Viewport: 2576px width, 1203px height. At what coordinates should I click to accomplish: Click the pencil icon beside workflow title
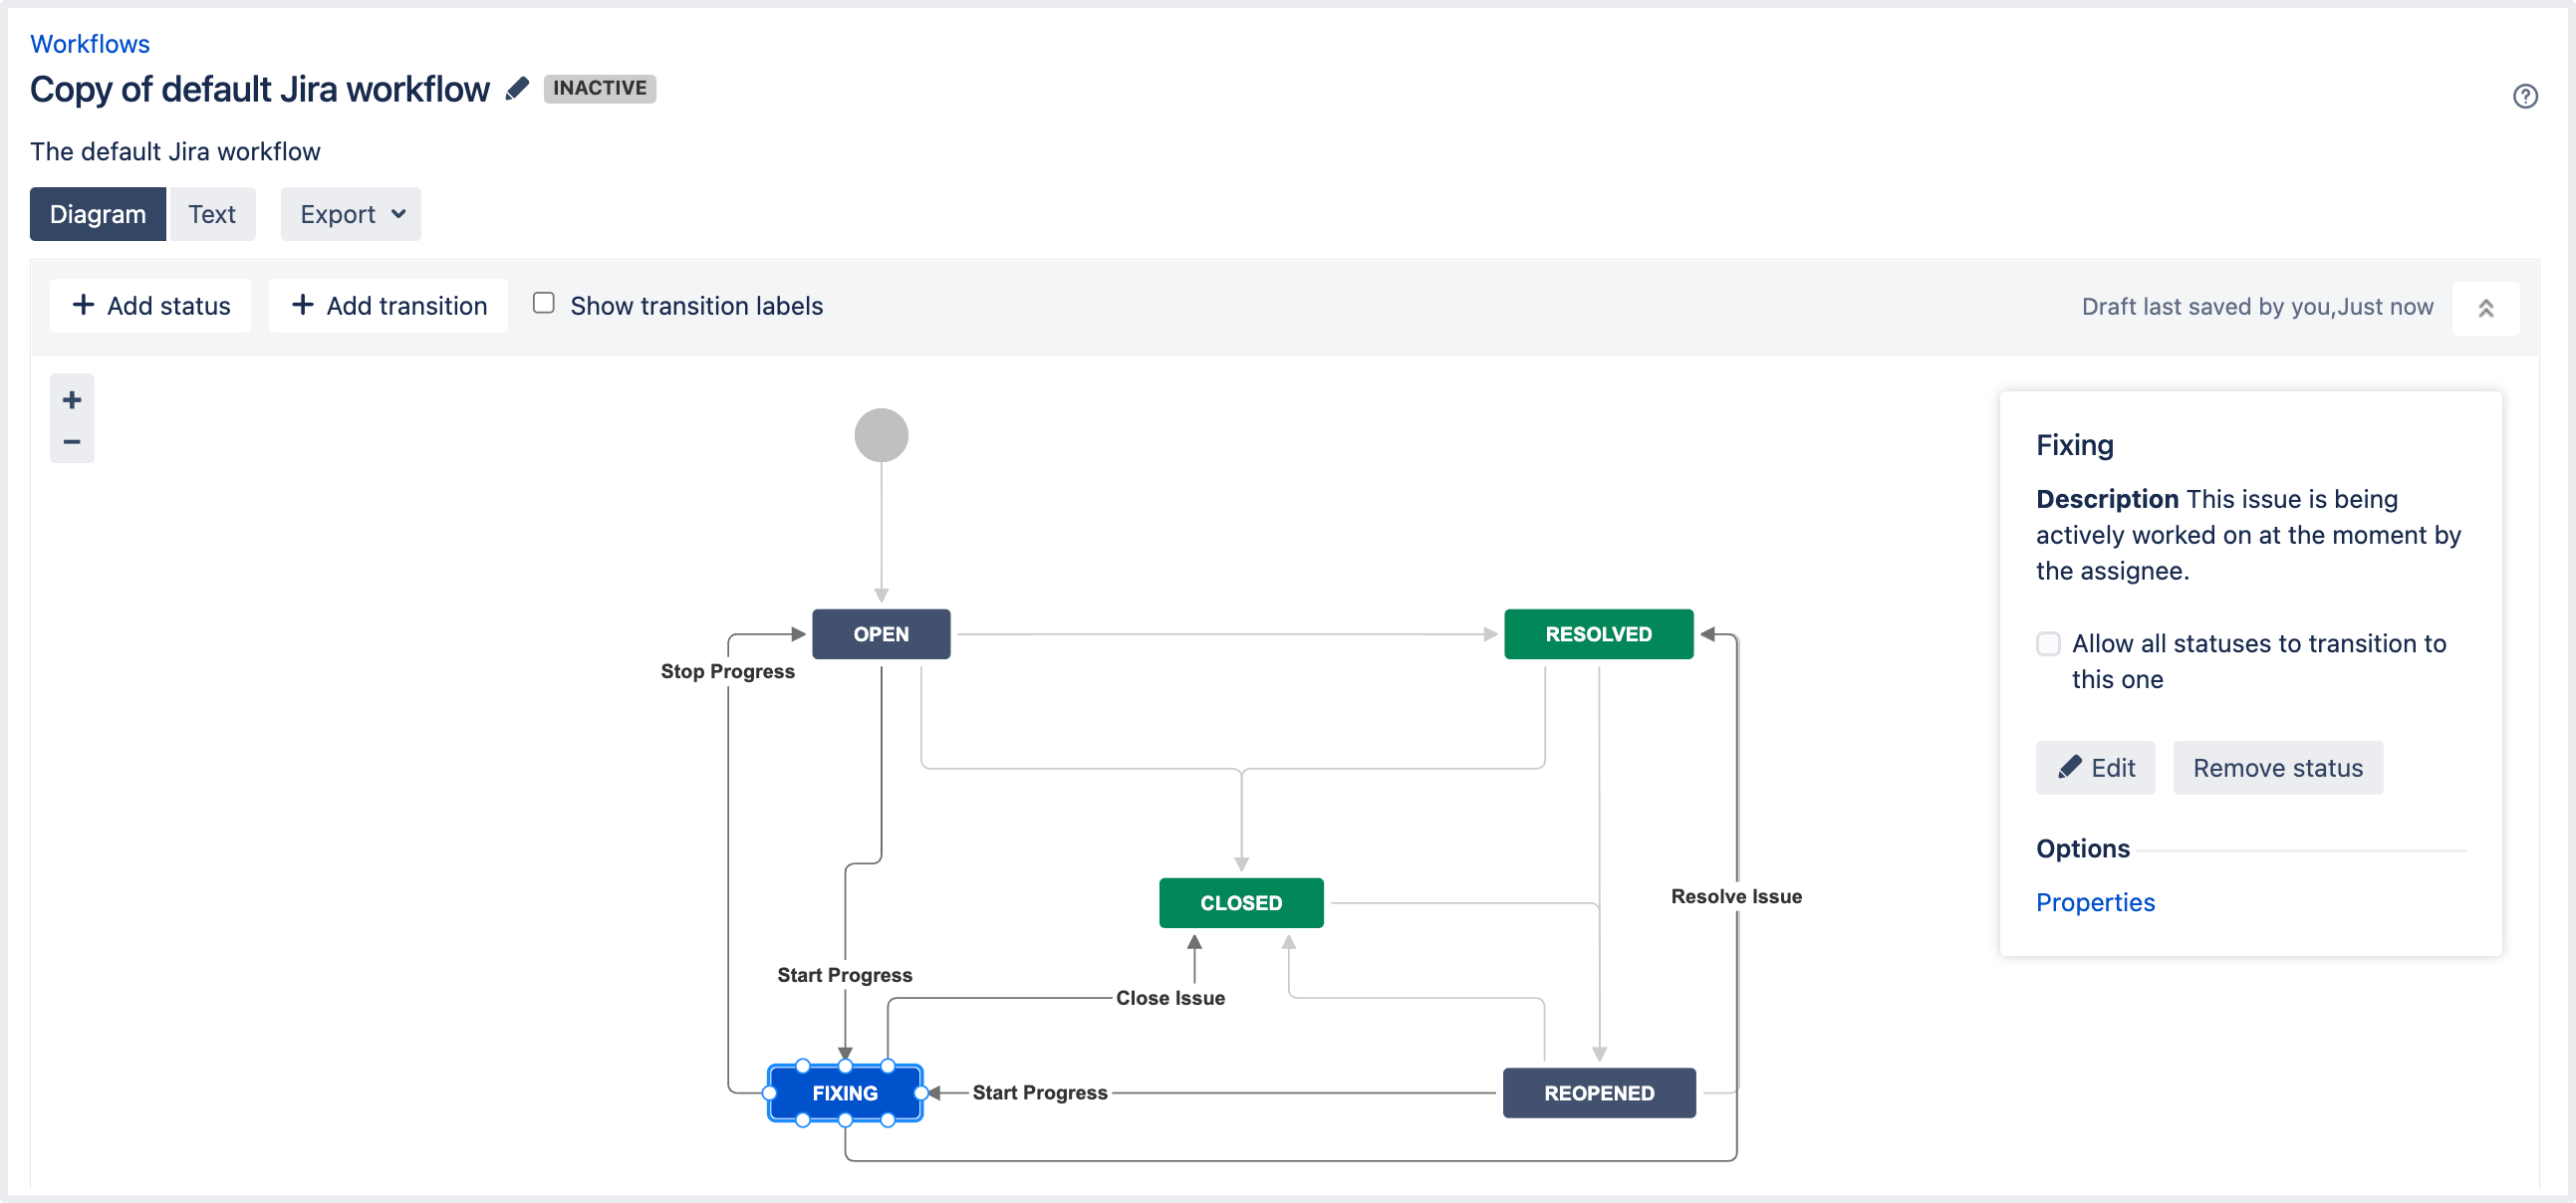[517, 89]
